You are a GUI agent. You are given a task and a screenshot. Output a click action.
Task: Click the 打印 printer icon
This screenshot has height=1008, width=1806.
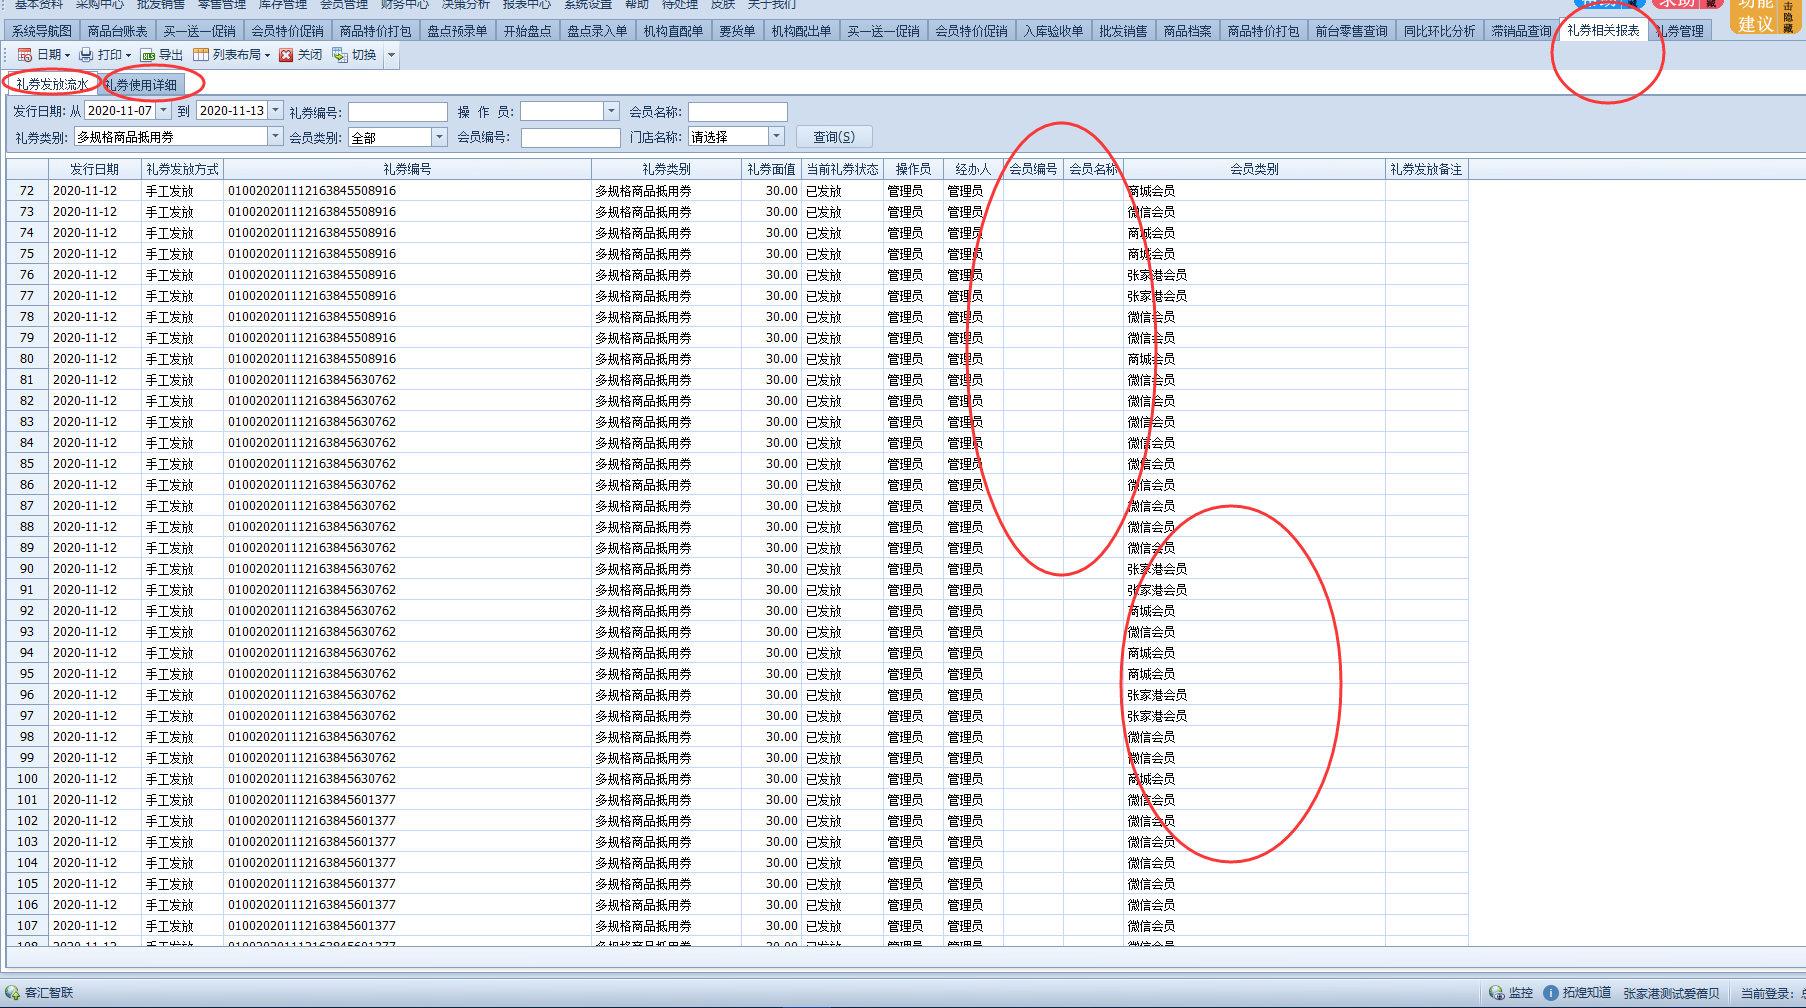86,55
